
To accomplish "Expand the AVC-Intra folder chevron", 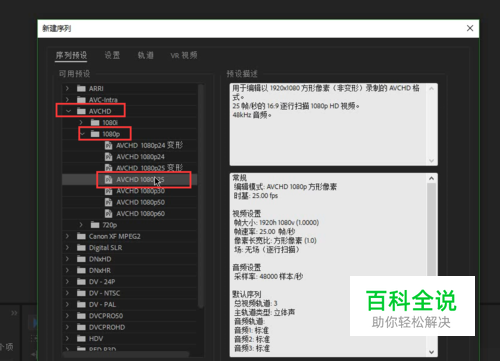I will [67, 100].
